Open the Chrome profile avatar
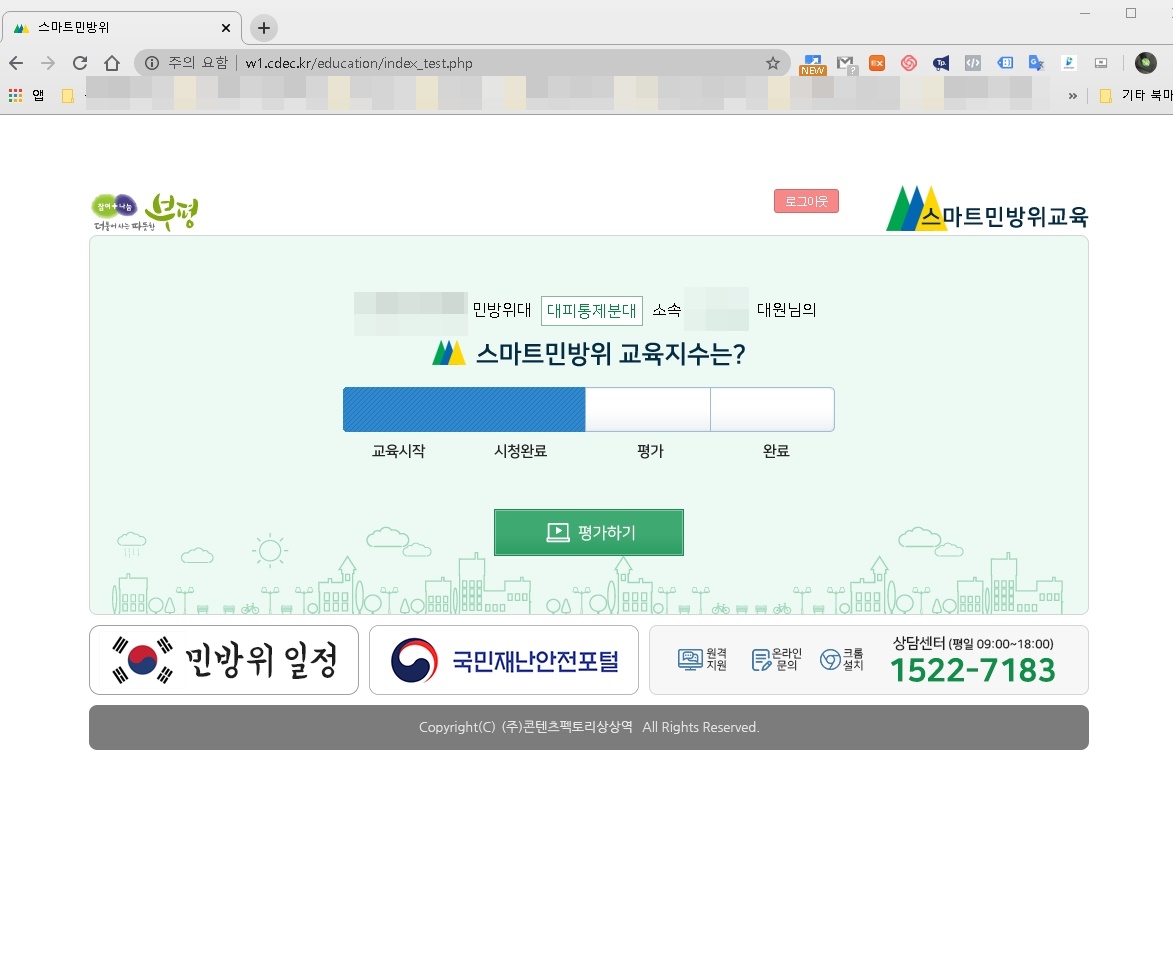 coord(1145,64)
